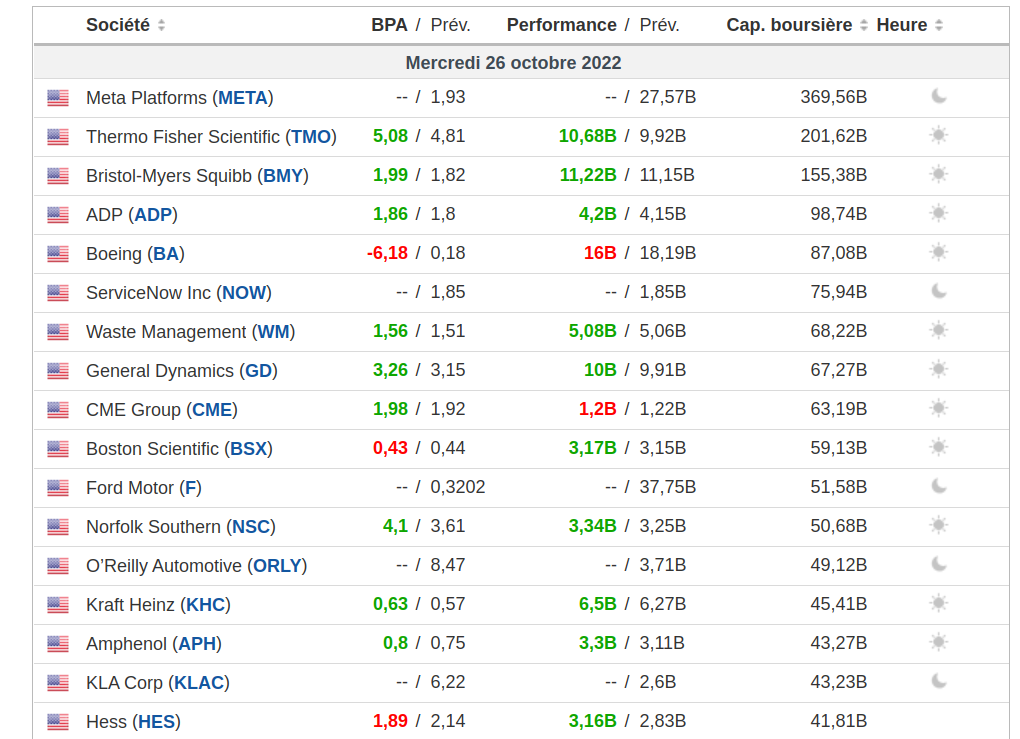1020x739 pixels.
Task: Open the BMY ticker link
Action: tap(282, 176)
